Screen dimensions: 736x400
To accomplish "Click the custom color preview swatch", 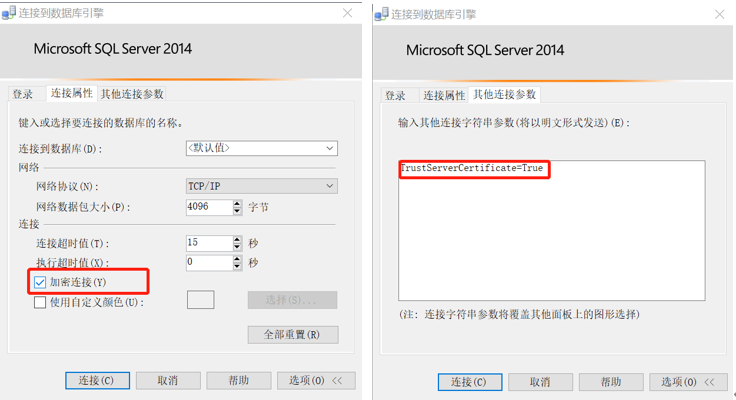I will point(200,300).
